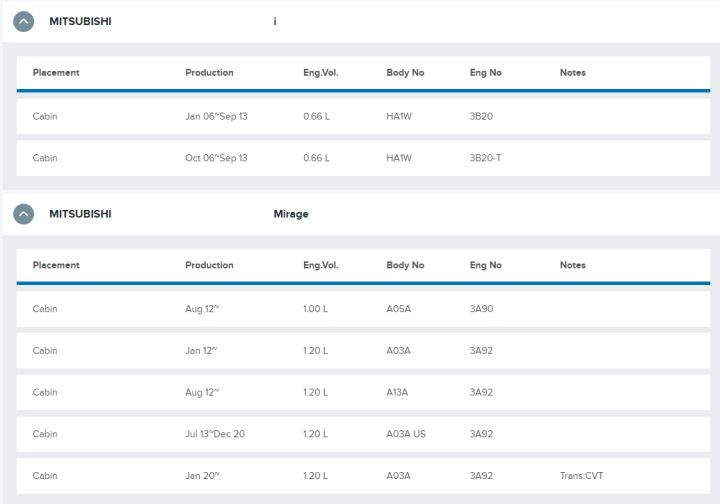Viewport: 720px width, 504px height.
Task: Select the 'Jan 06~Sep 13' production cell
Action: tap(216, 117)
